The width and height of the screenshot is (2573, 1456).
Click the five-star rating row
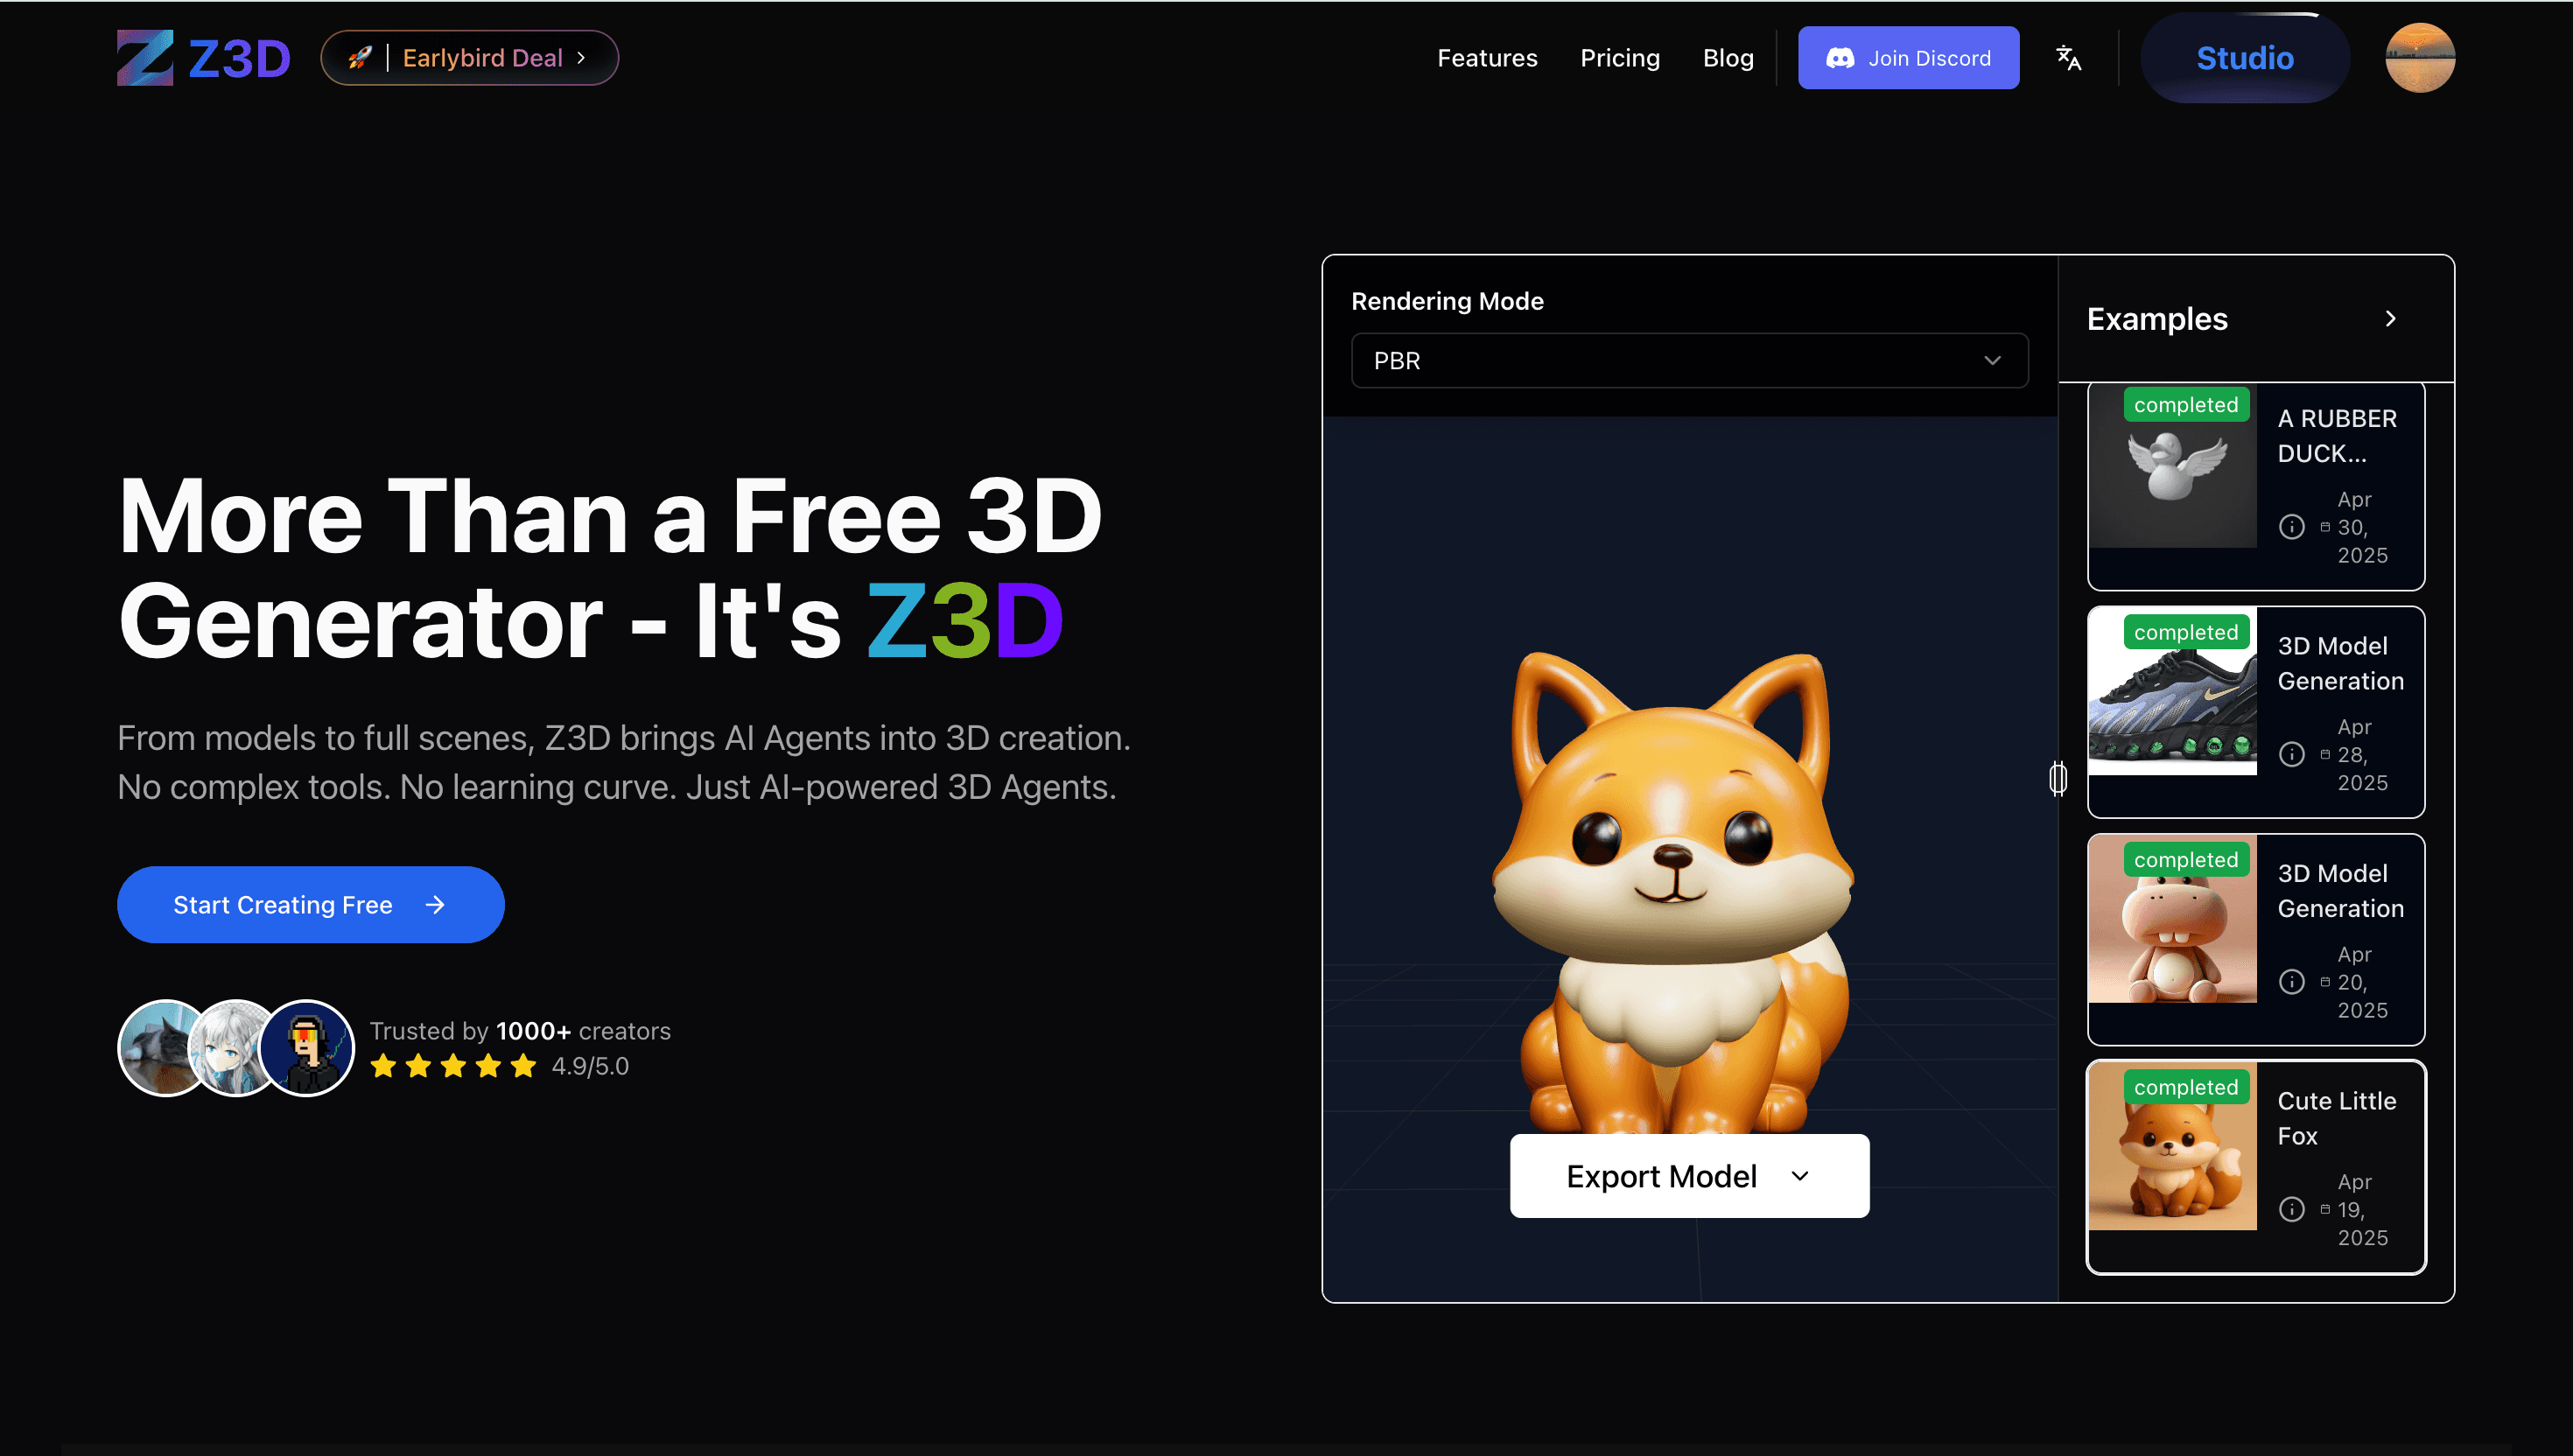453,1066
